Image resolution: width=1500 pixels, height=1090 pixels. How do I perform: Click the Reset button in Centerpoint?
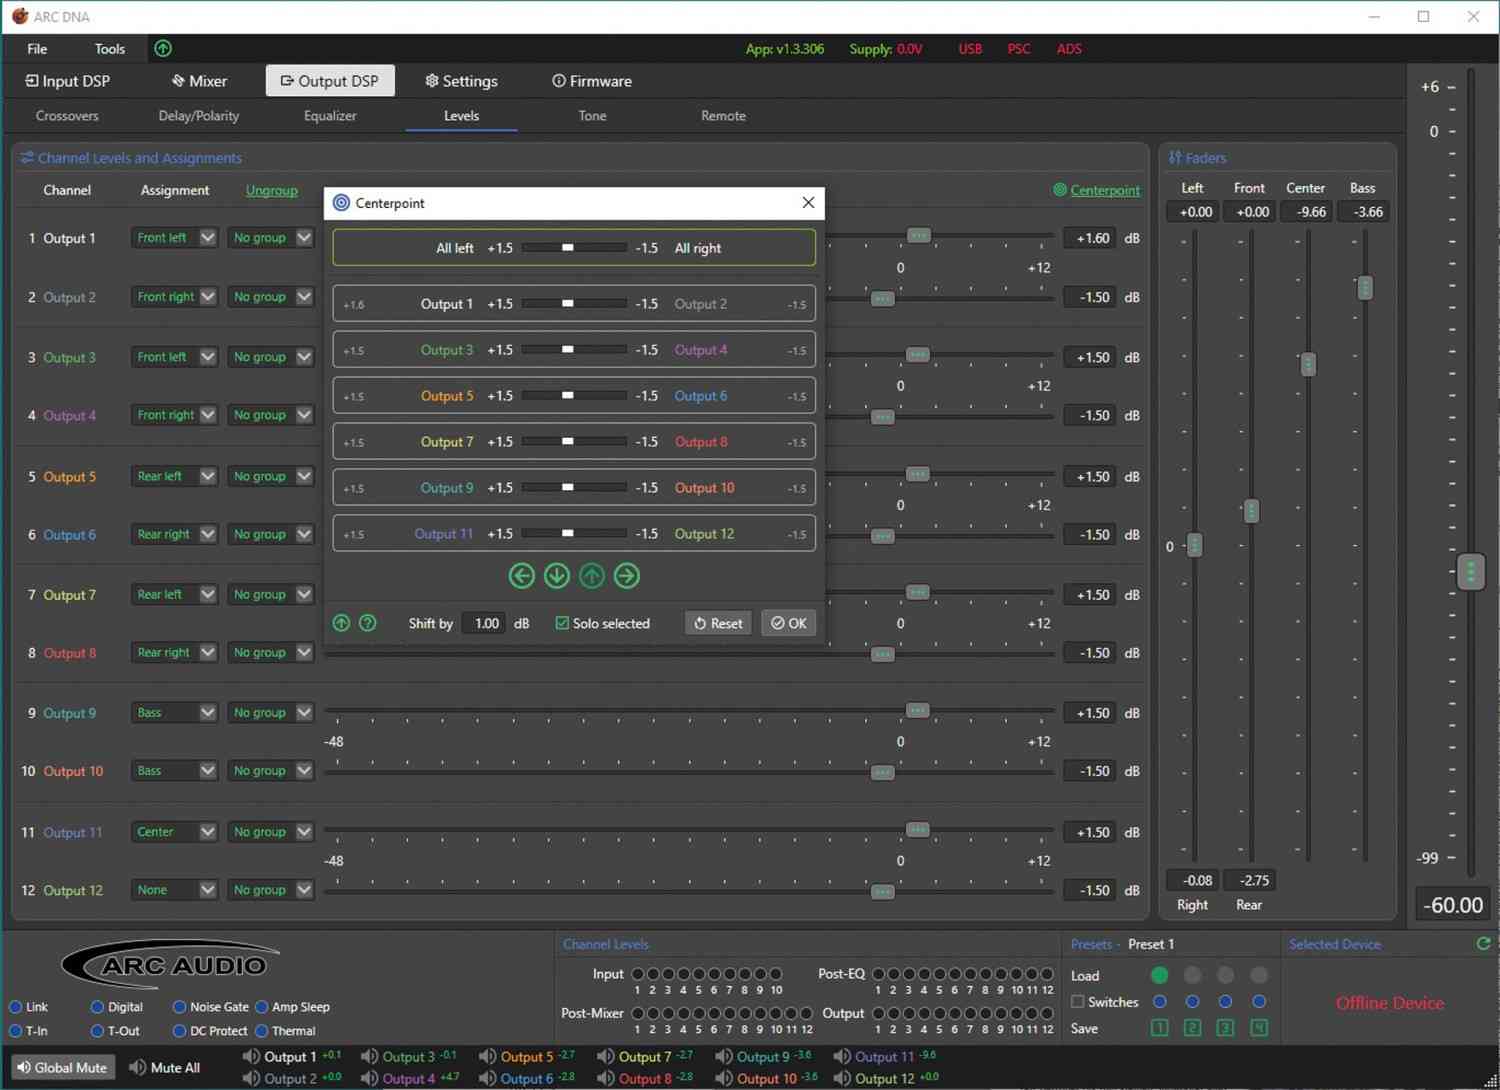click(x=718, y=623)
